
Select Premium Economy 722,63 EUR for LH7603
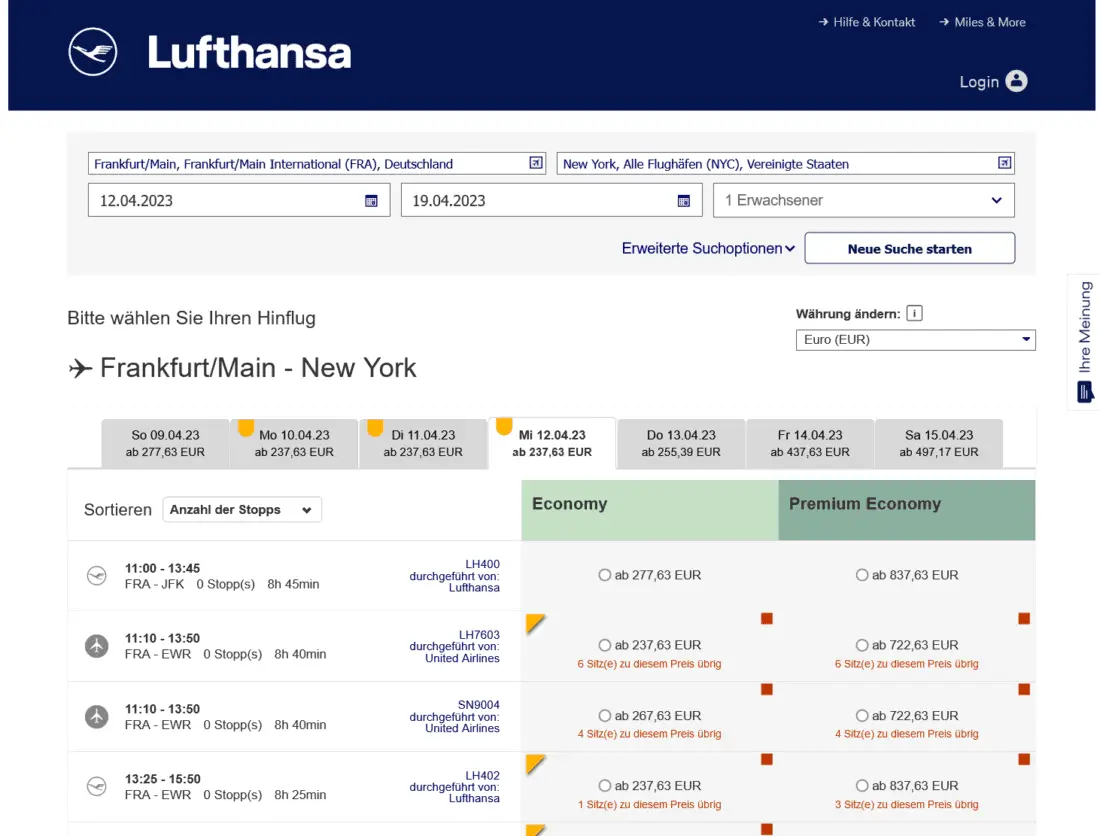862,645
